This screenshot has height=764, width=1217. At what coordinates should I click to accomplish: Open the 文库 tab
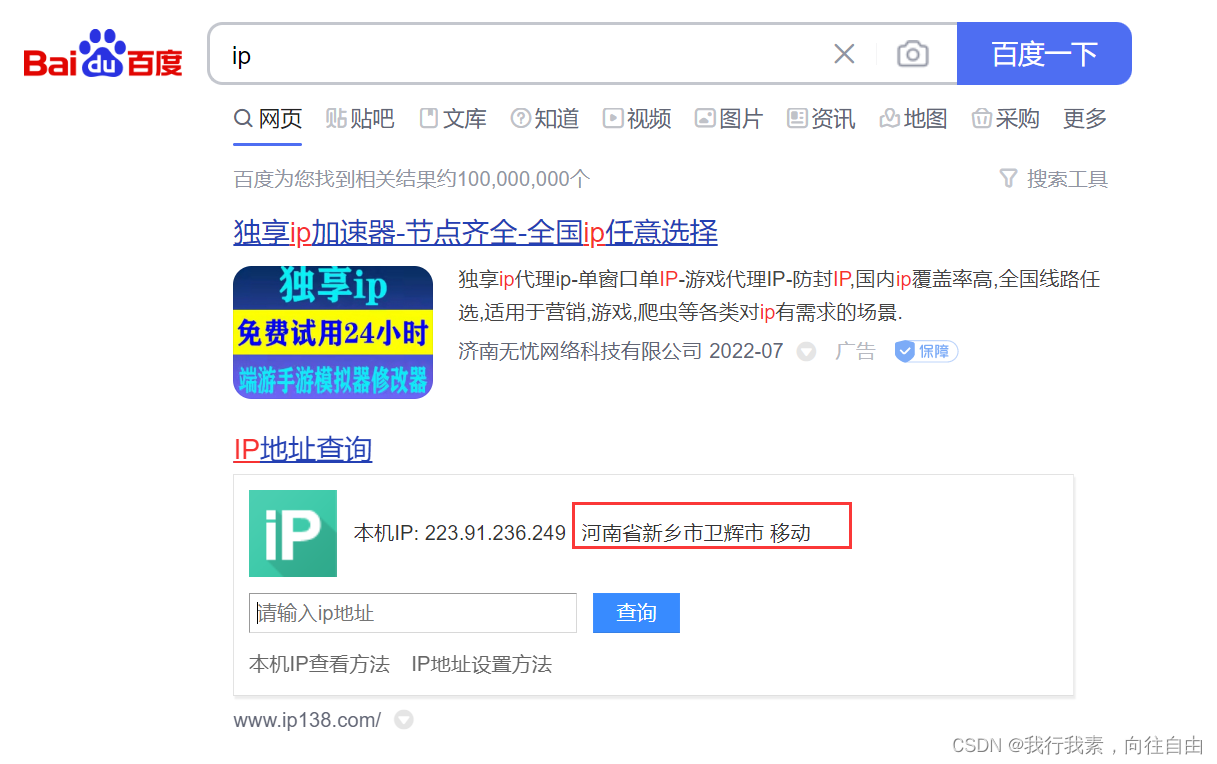453,119
